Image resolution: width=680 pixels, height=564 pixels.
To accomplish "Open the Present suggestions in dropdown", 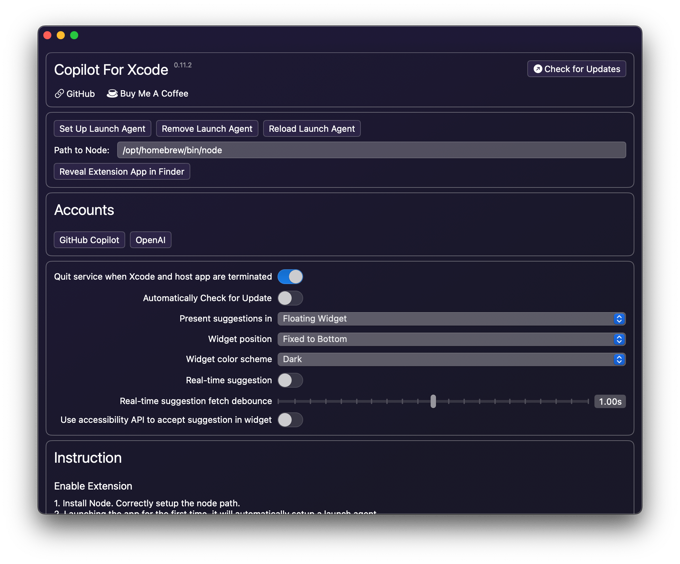I will [451, 319].
